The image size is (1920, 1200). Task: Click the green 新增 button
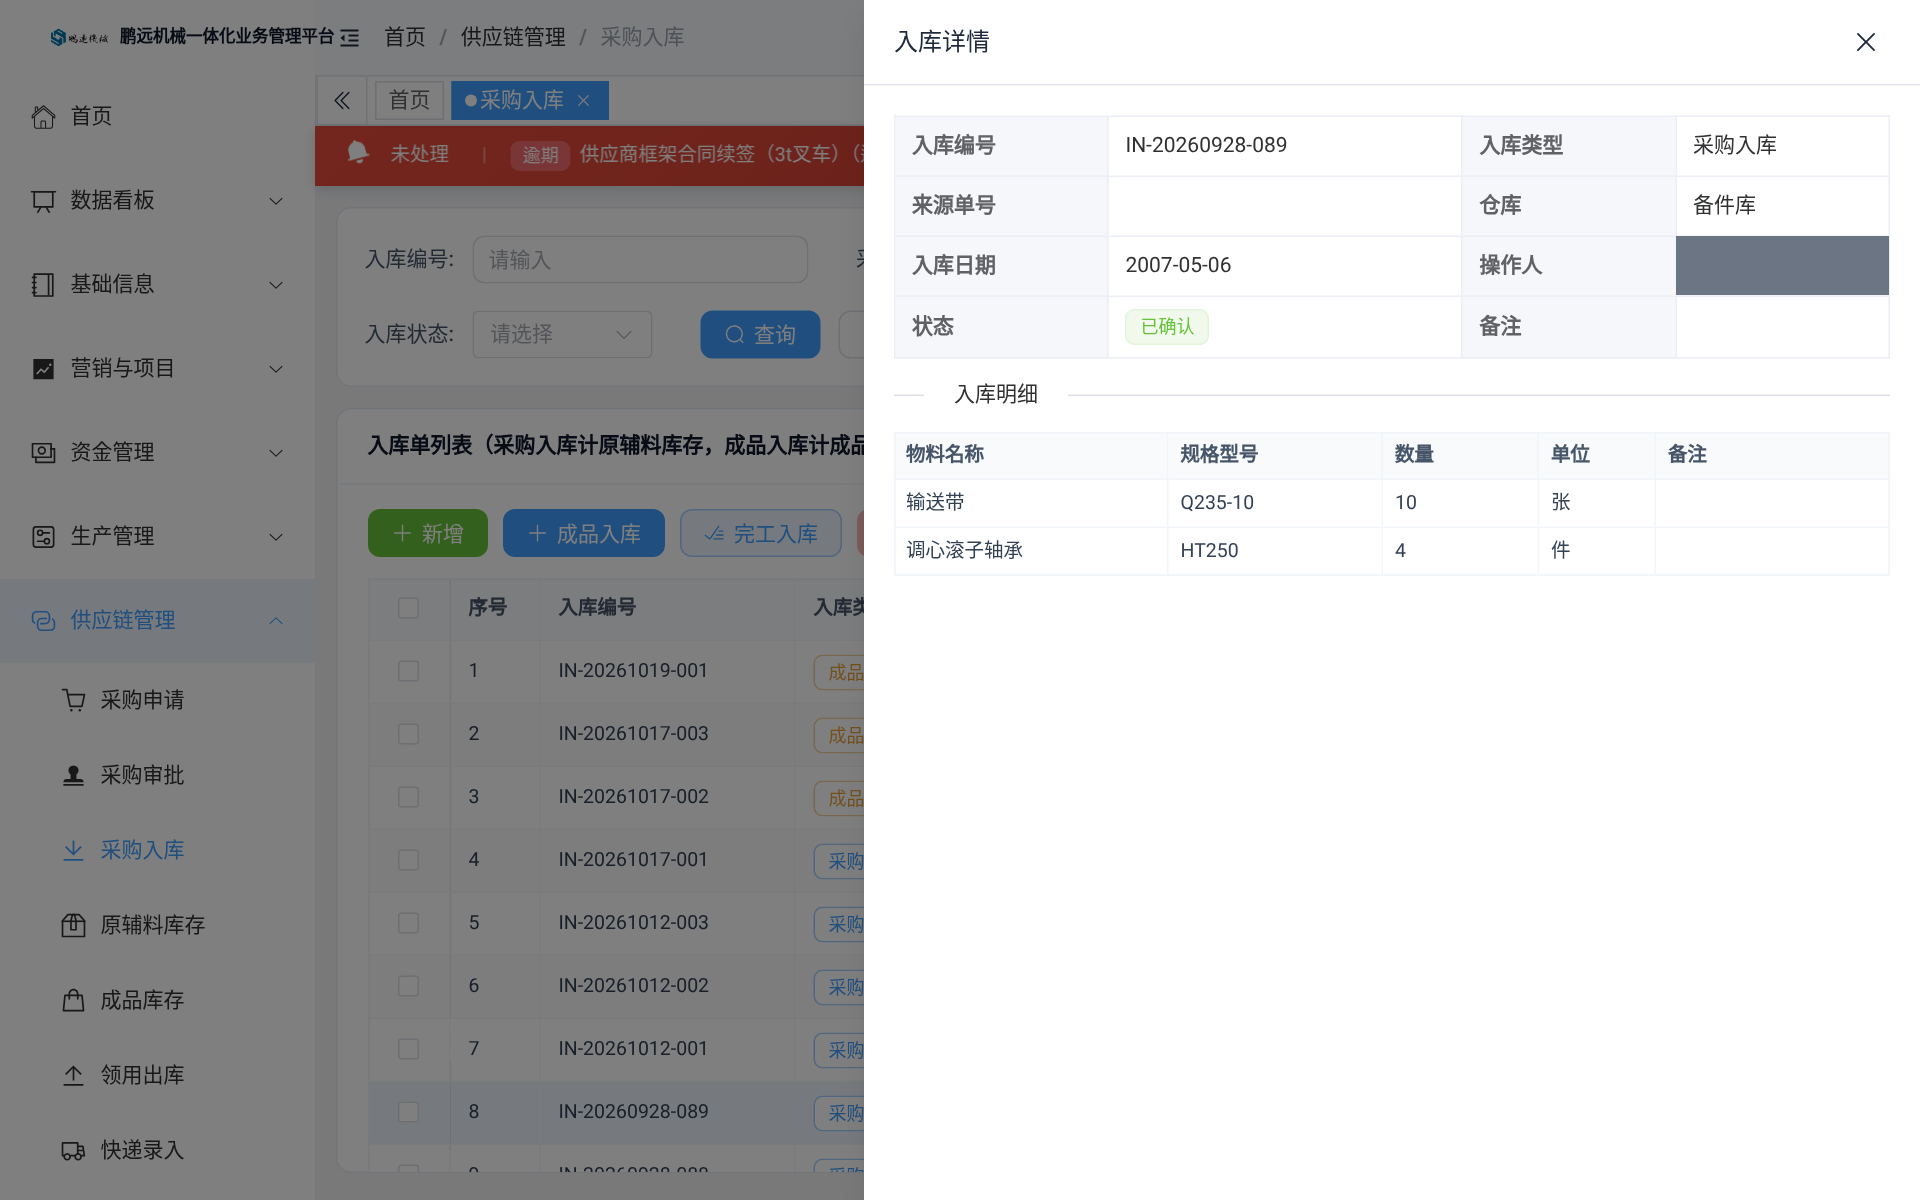428,533
